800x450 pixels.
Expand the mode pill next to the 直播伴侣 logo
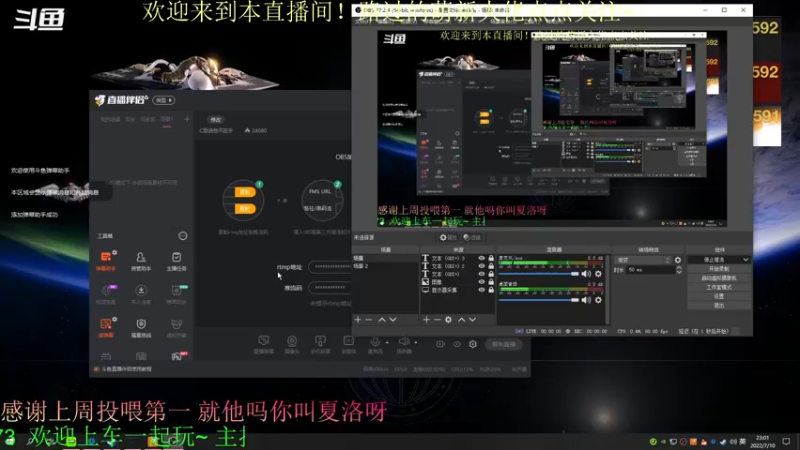tap(164, 100)
